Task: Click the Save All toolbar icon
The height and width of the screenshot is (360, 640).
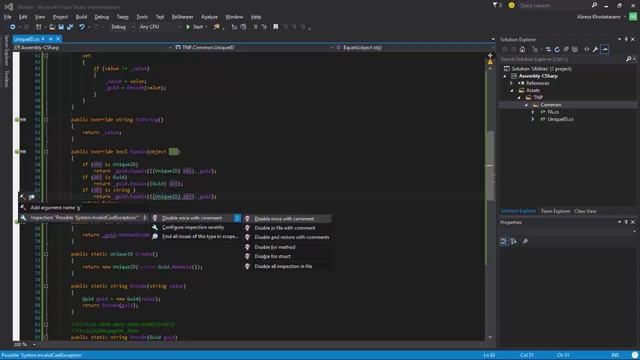Action: coord(70,27)
